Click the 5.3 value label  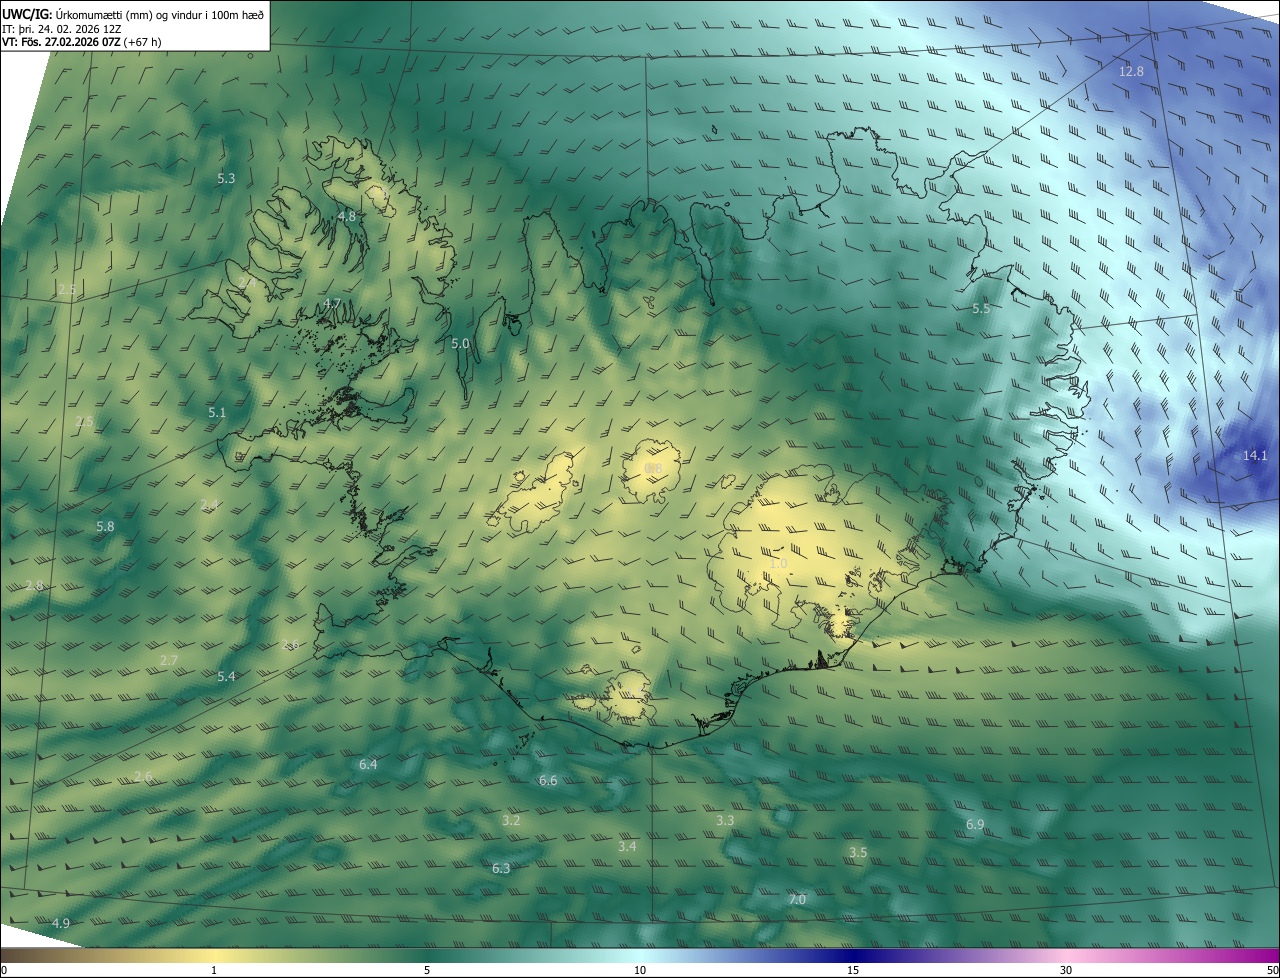[x=226, y=178]
